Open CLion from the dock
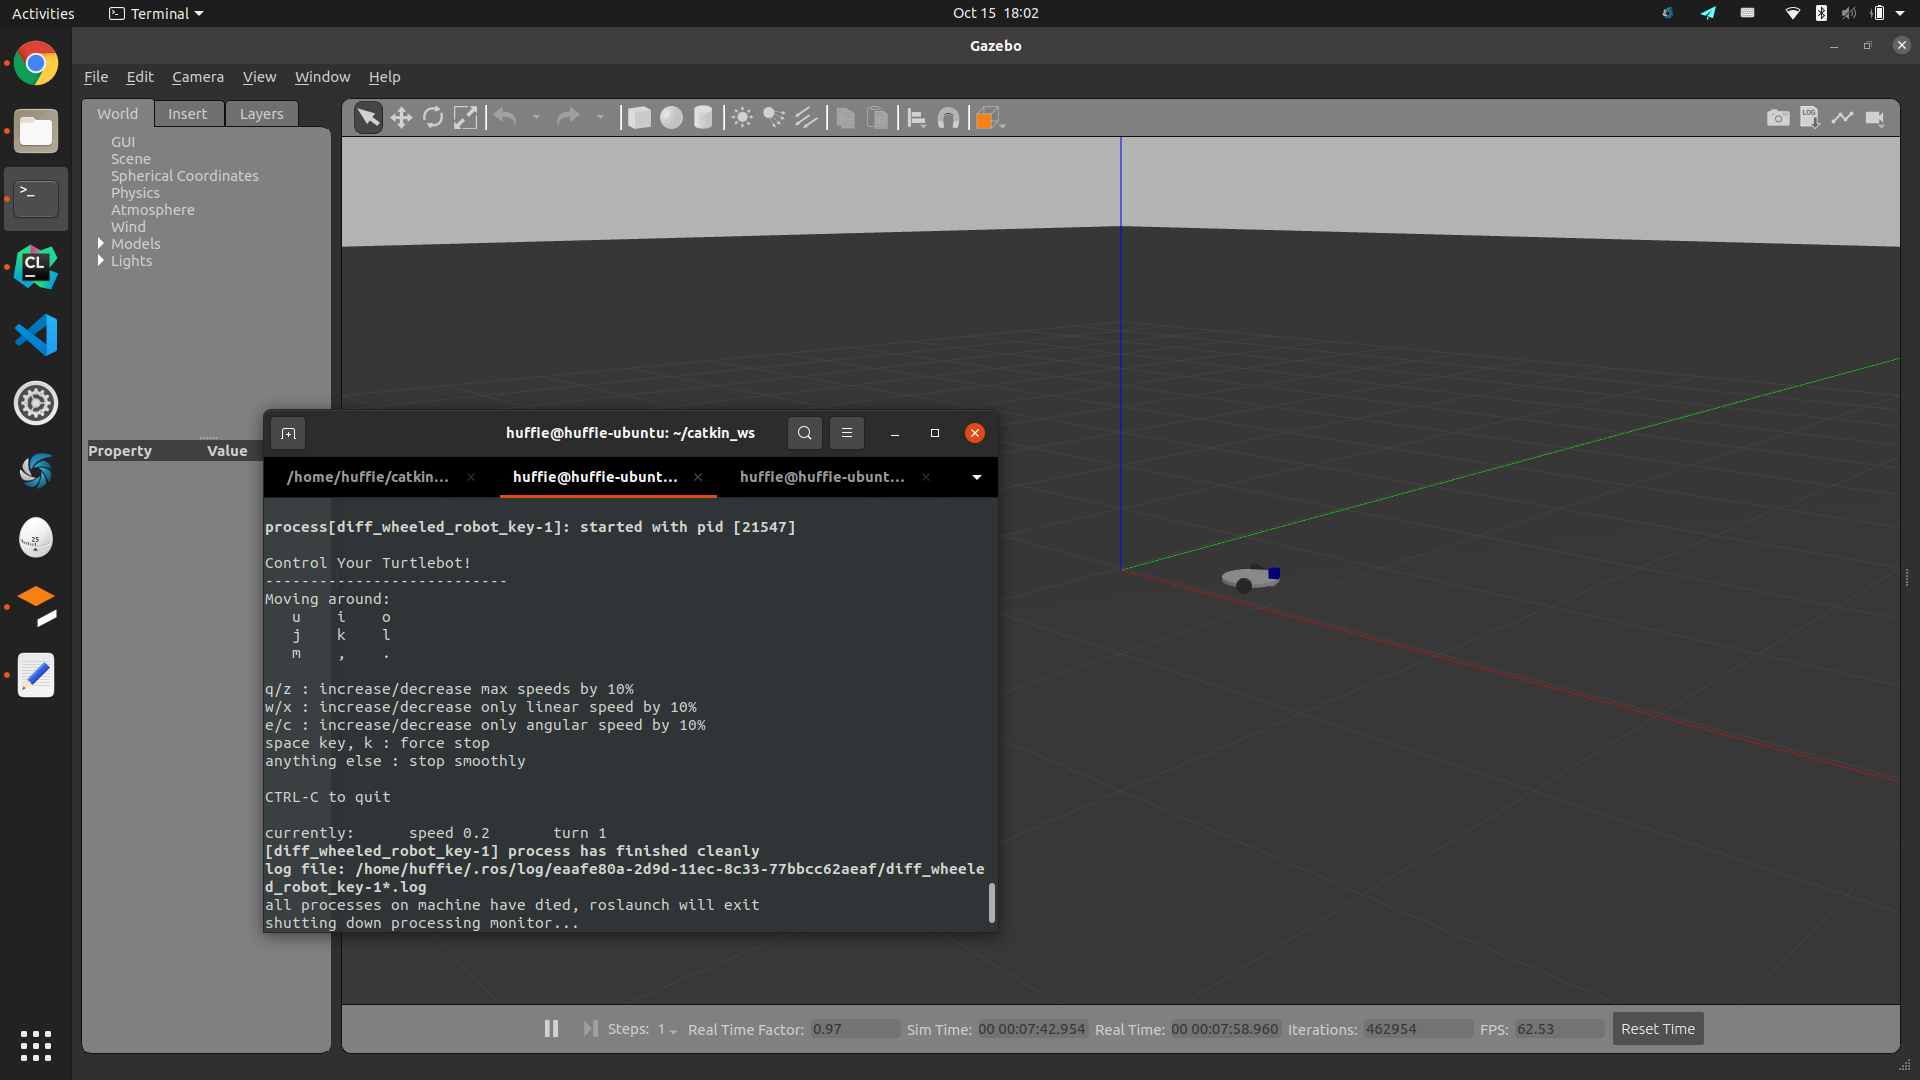Screen dimensions: 1920x1080 [36, 267]
